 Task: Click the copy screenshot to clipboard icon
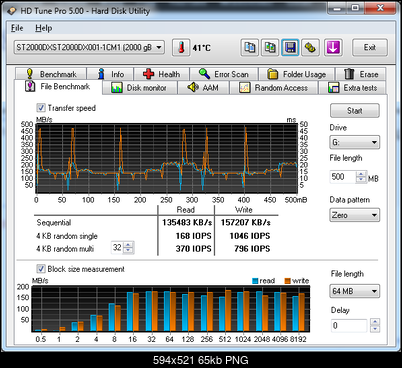pyautogui.click(x=270, y=48)
